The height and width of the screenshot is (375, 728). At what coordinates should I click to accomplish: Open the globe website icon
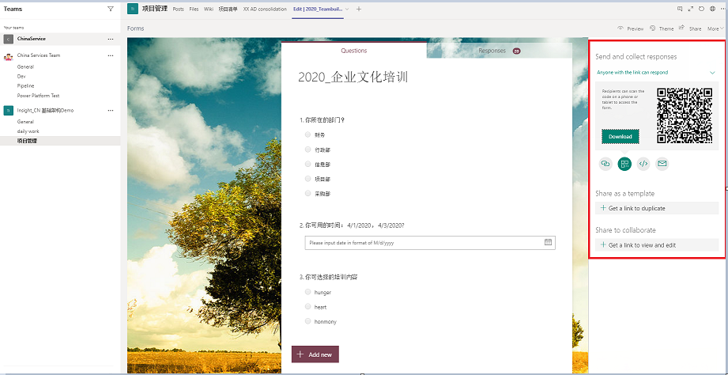(x=712, y=9)
